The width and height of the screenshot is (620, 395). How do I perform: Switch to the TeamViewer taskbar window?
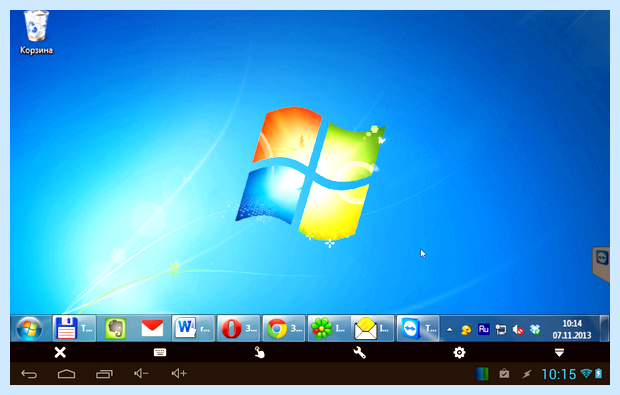click(x=418, y=328)
